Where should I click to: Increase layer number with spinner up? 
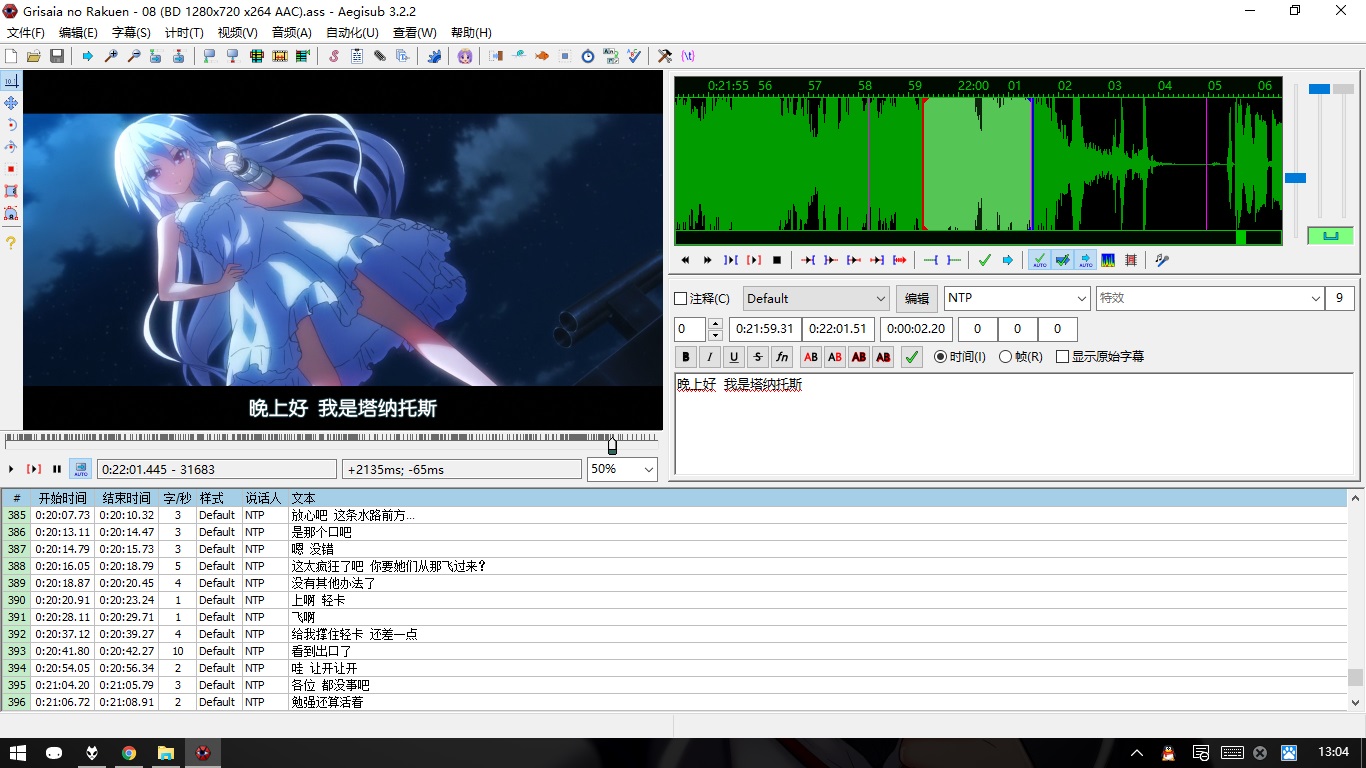[x=715, y=323]
